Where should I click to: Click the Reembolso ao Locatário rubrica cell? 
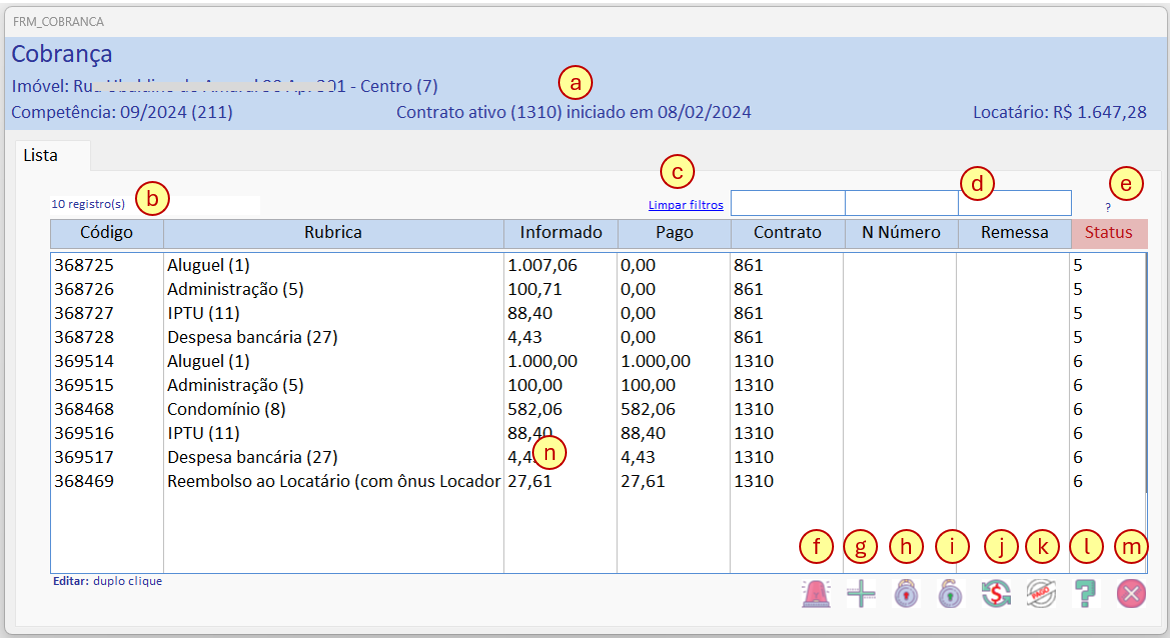point(334,481)
